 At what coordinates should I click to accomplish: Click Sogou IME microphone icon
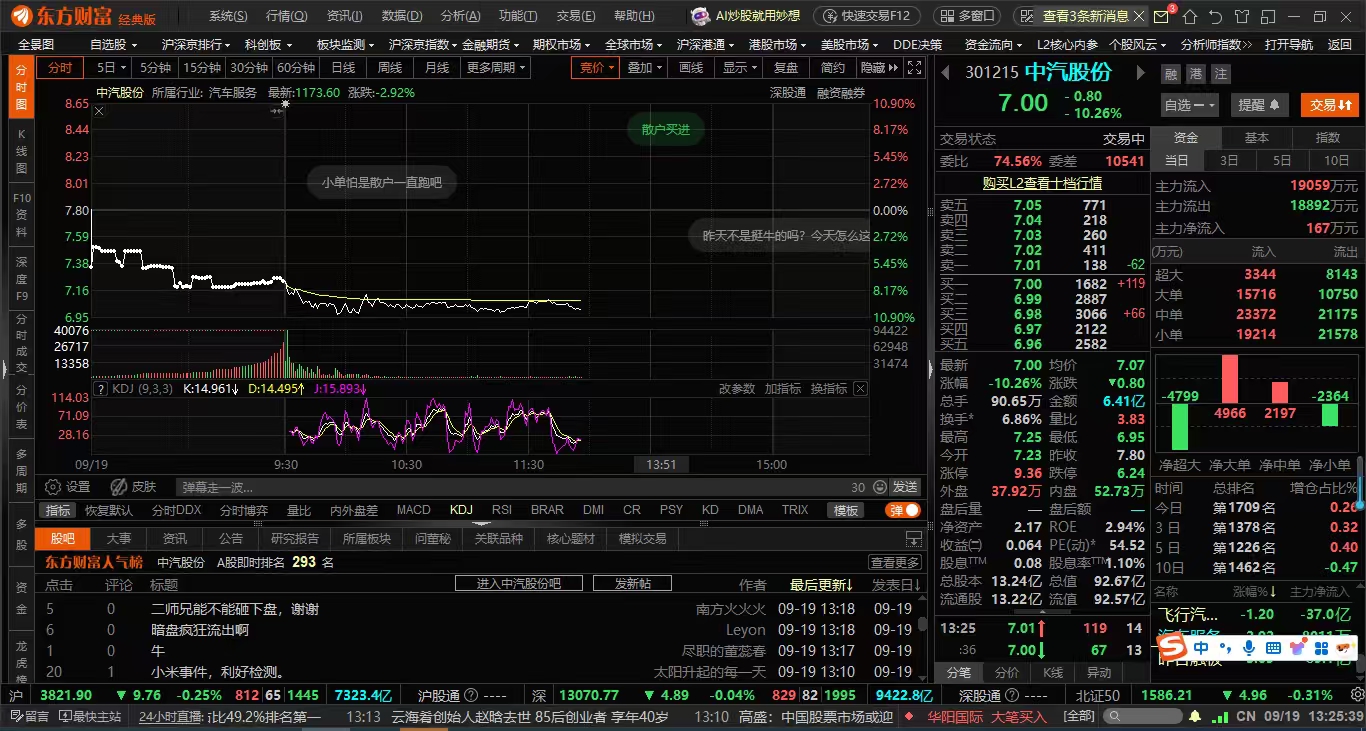1248,648
